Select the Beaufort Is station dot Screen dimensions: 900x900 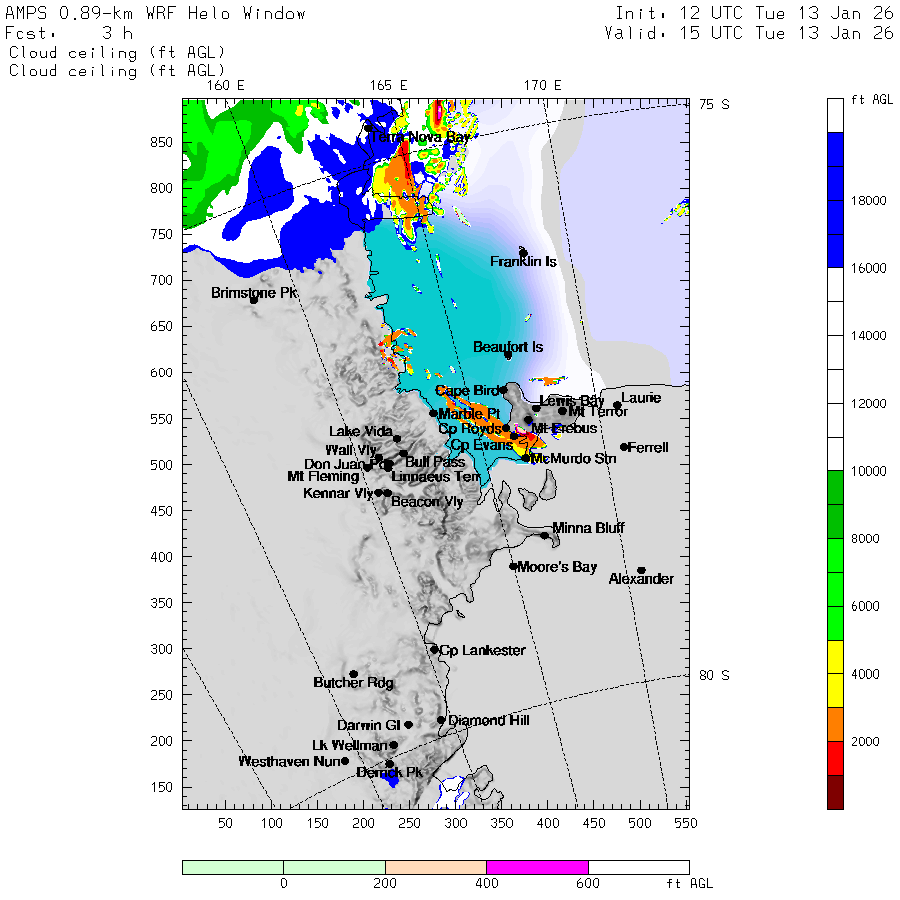pos(508,355)
